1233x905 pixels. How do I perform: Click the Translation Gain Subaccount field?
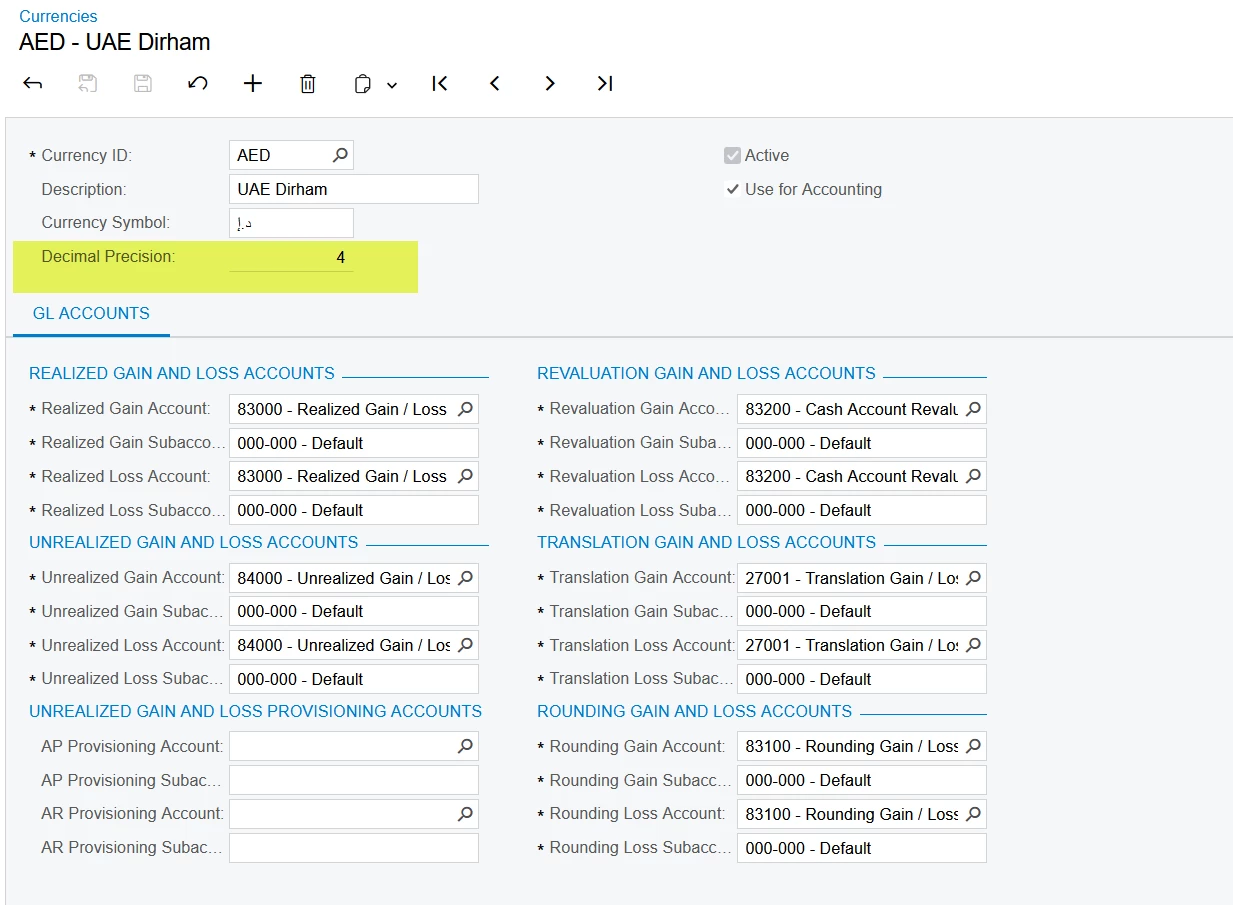(x=862, y=611)
